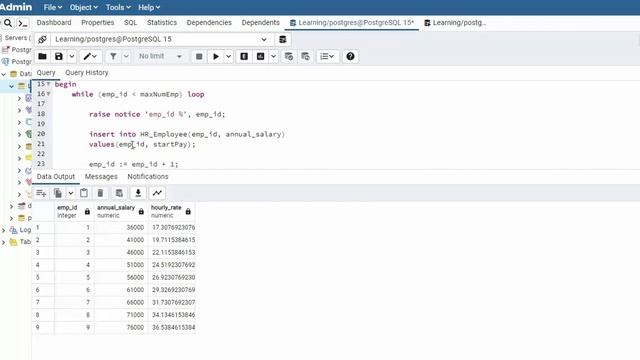Screen dimensions: 640x360
Task: Expand the connection selector Learning/postgres@PostgreSQL 15
Action: coord(264,40)
